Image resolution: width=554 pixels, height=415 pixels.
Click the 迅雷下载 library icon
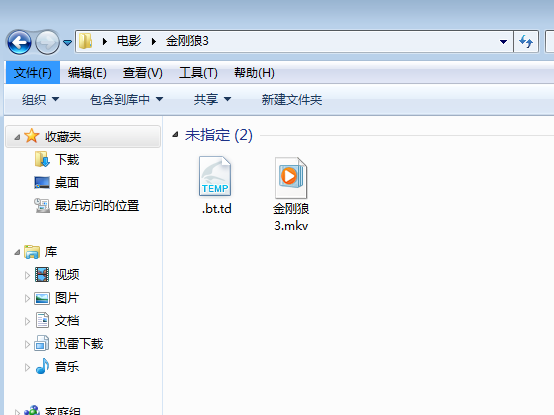coord(41,343)
